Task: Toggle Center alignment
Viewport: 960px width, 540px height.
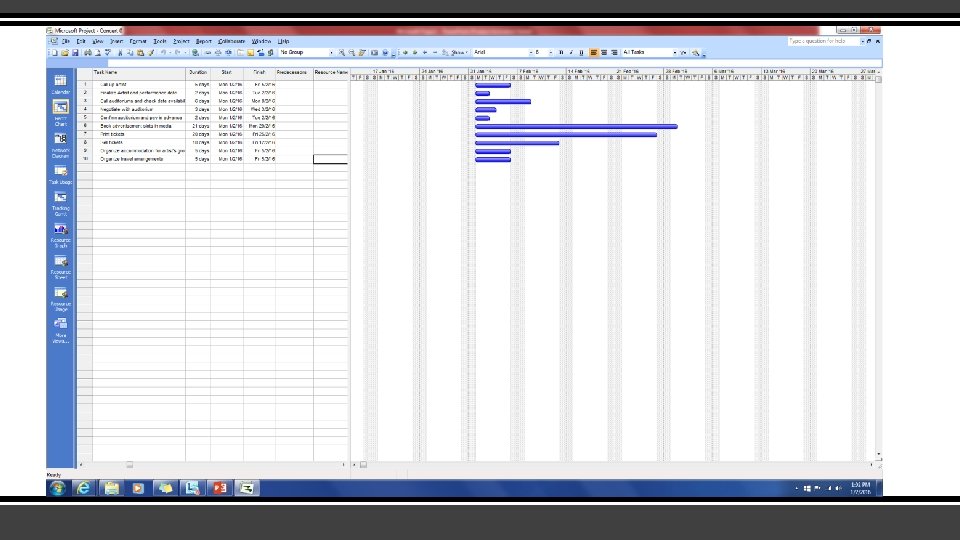Action: coord(604,53)
